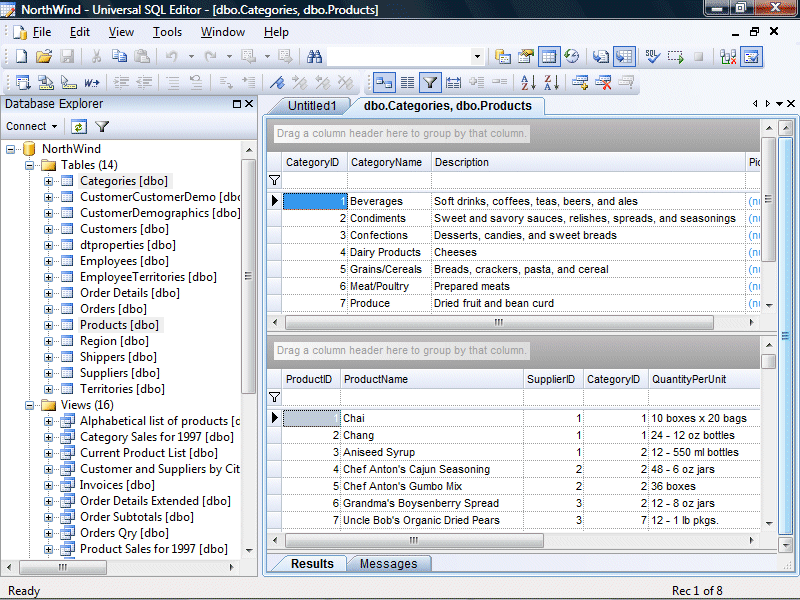This screenshot has height=600, width=800.
Task: Click Database Explorer vertical scrollbar thumb
Action: coord(248,276)
